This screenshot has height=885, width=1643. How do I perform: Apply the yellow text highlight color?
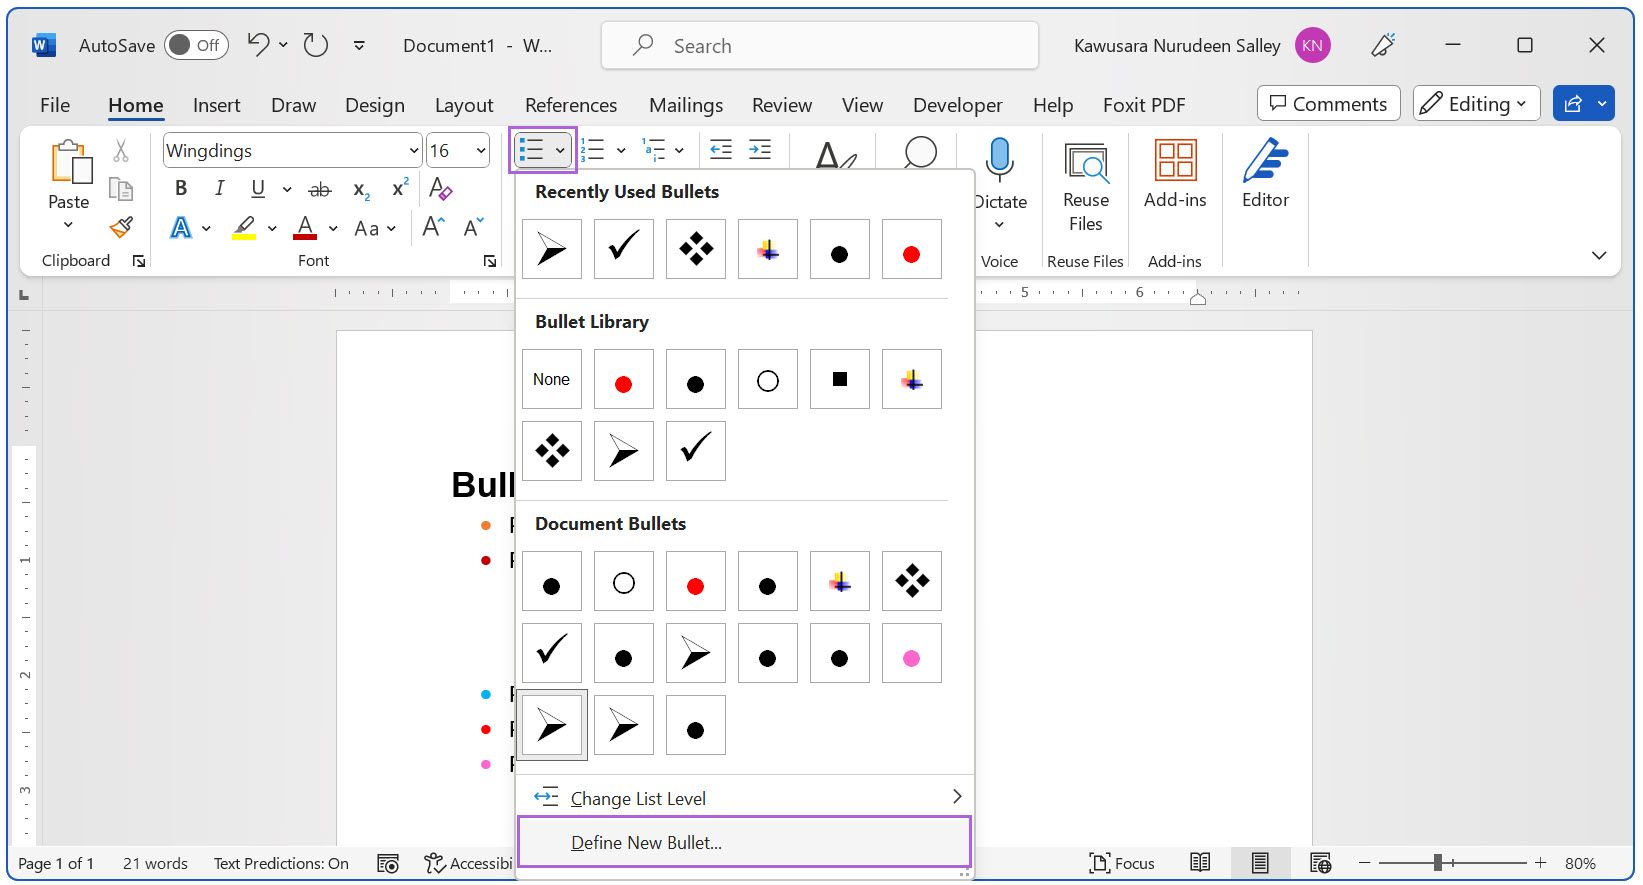pyautogui.click(x=244, y=228)
